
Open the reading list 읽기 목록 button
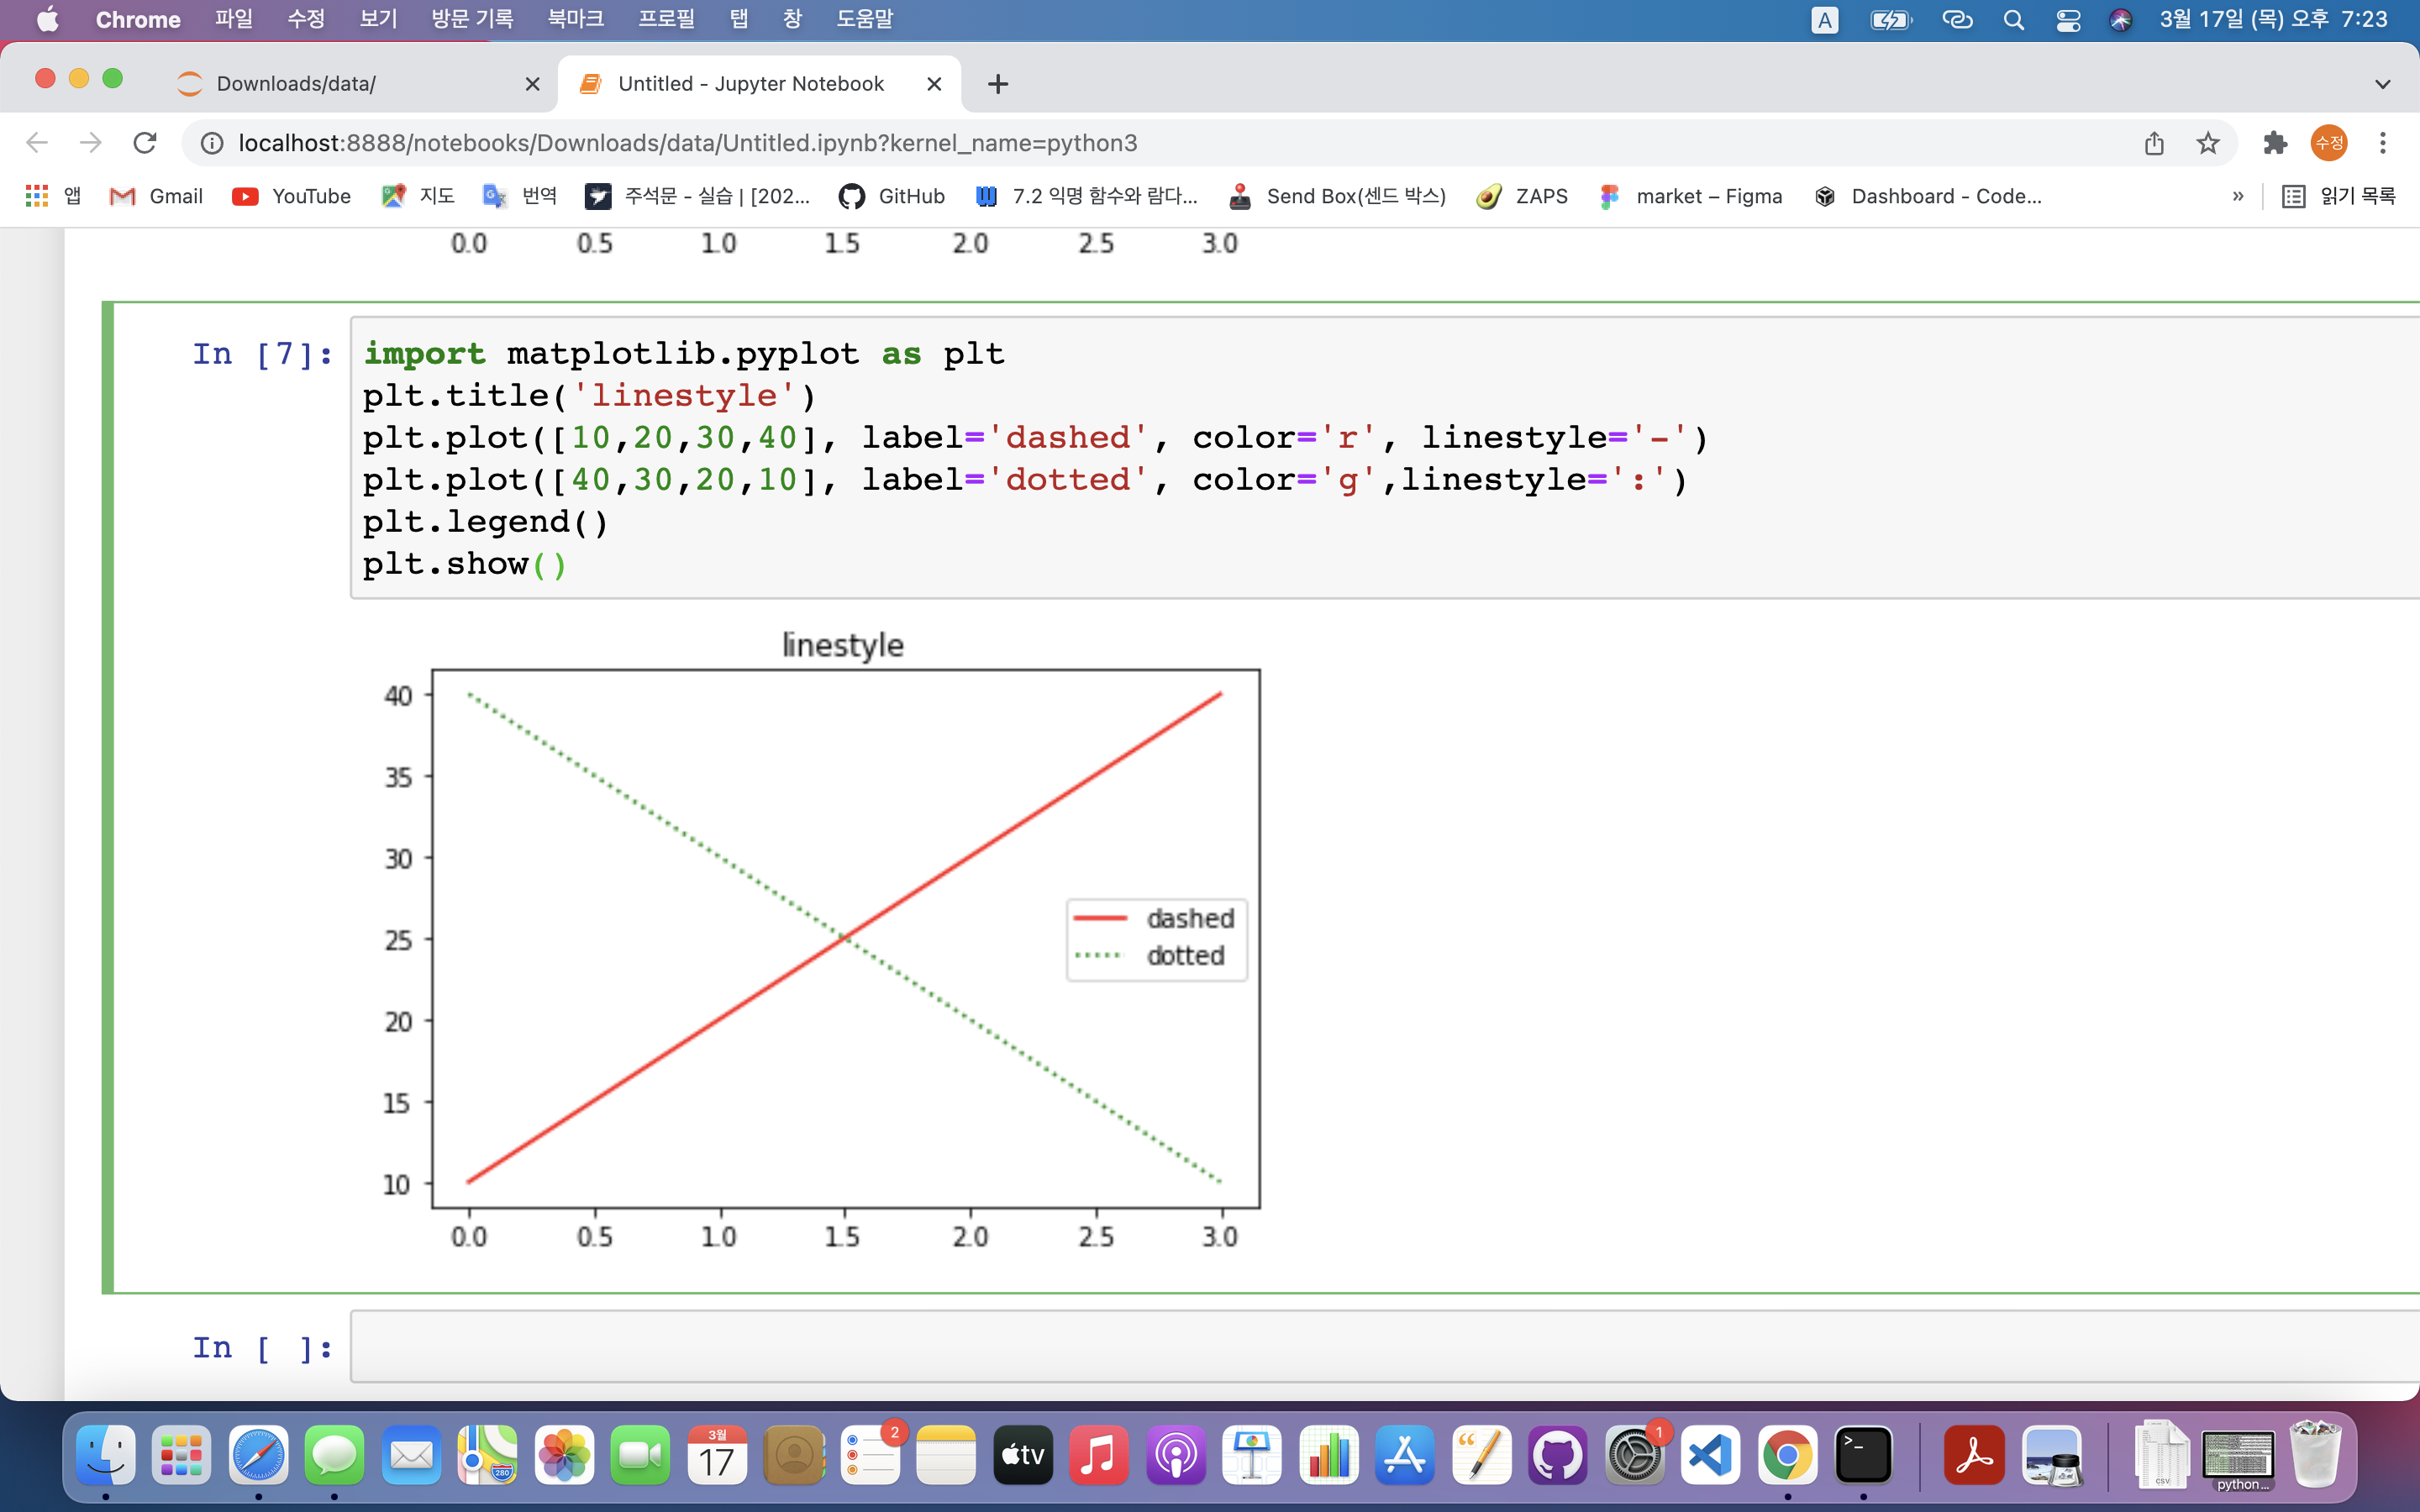tap(2339, 196)
